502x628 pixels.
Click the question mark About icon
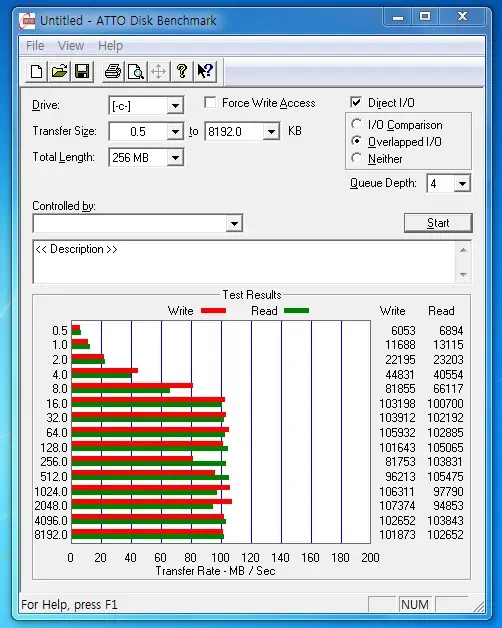tap(182, 72)
